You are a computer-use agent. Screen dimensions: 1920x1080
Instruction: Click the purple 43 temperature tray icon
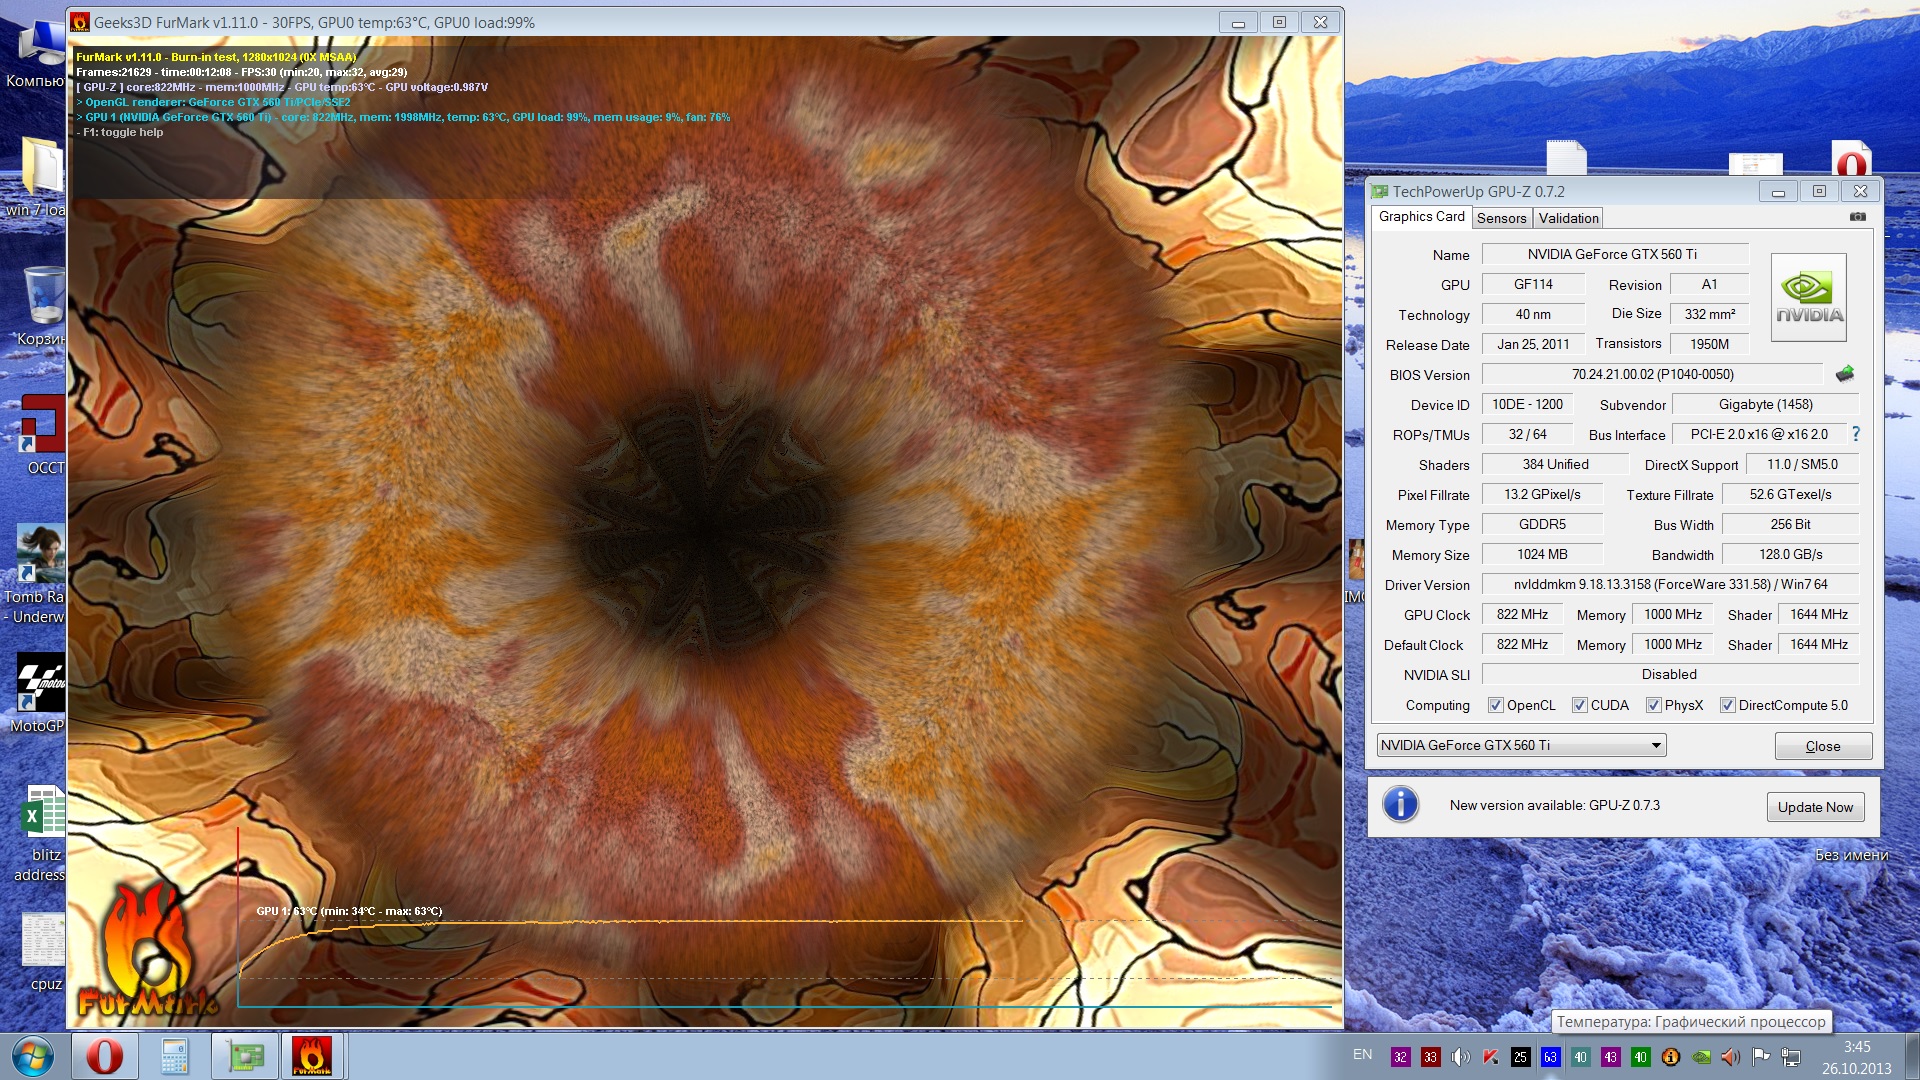point(1610,1057)
